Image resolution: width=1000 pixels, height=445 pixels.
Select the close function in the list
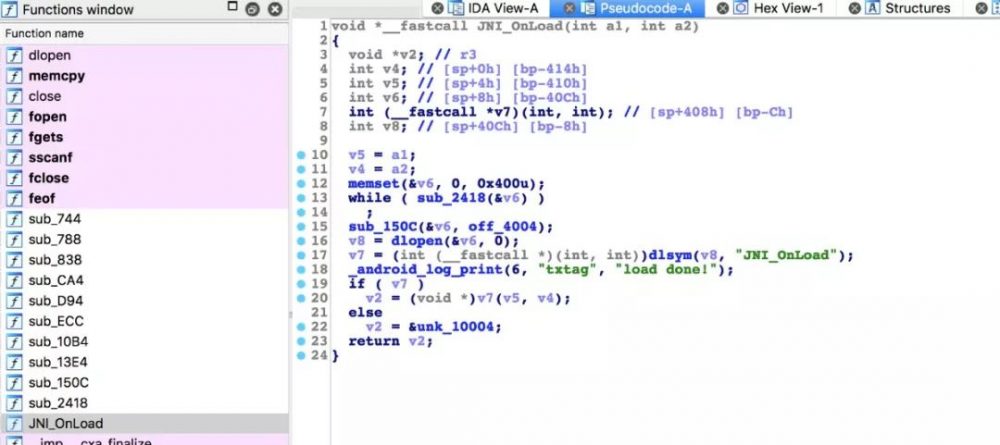point(144,96)
